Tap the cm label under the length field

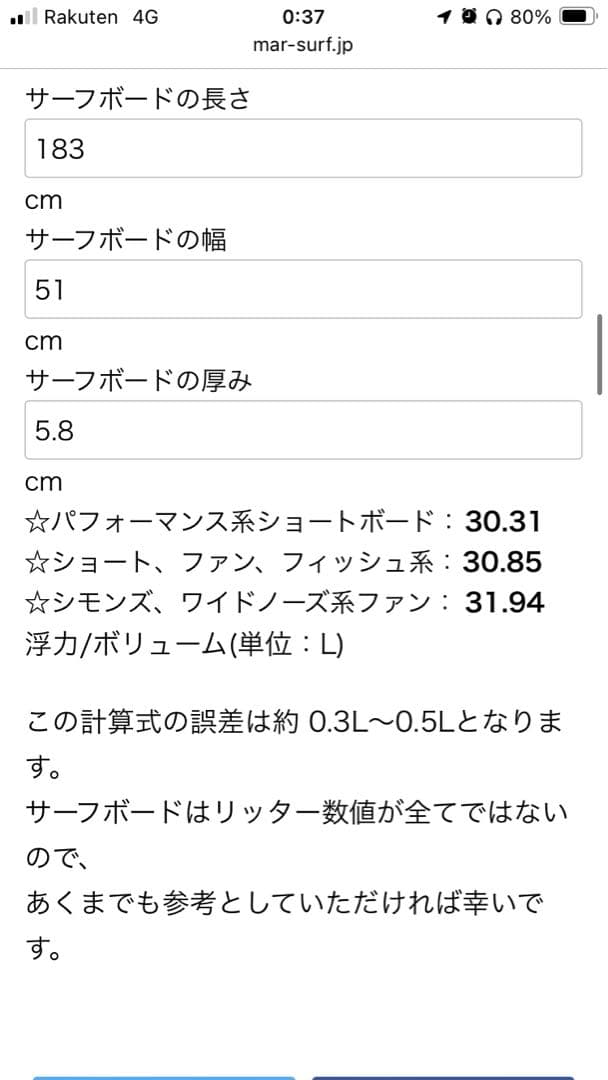click(x=43, y=200)
